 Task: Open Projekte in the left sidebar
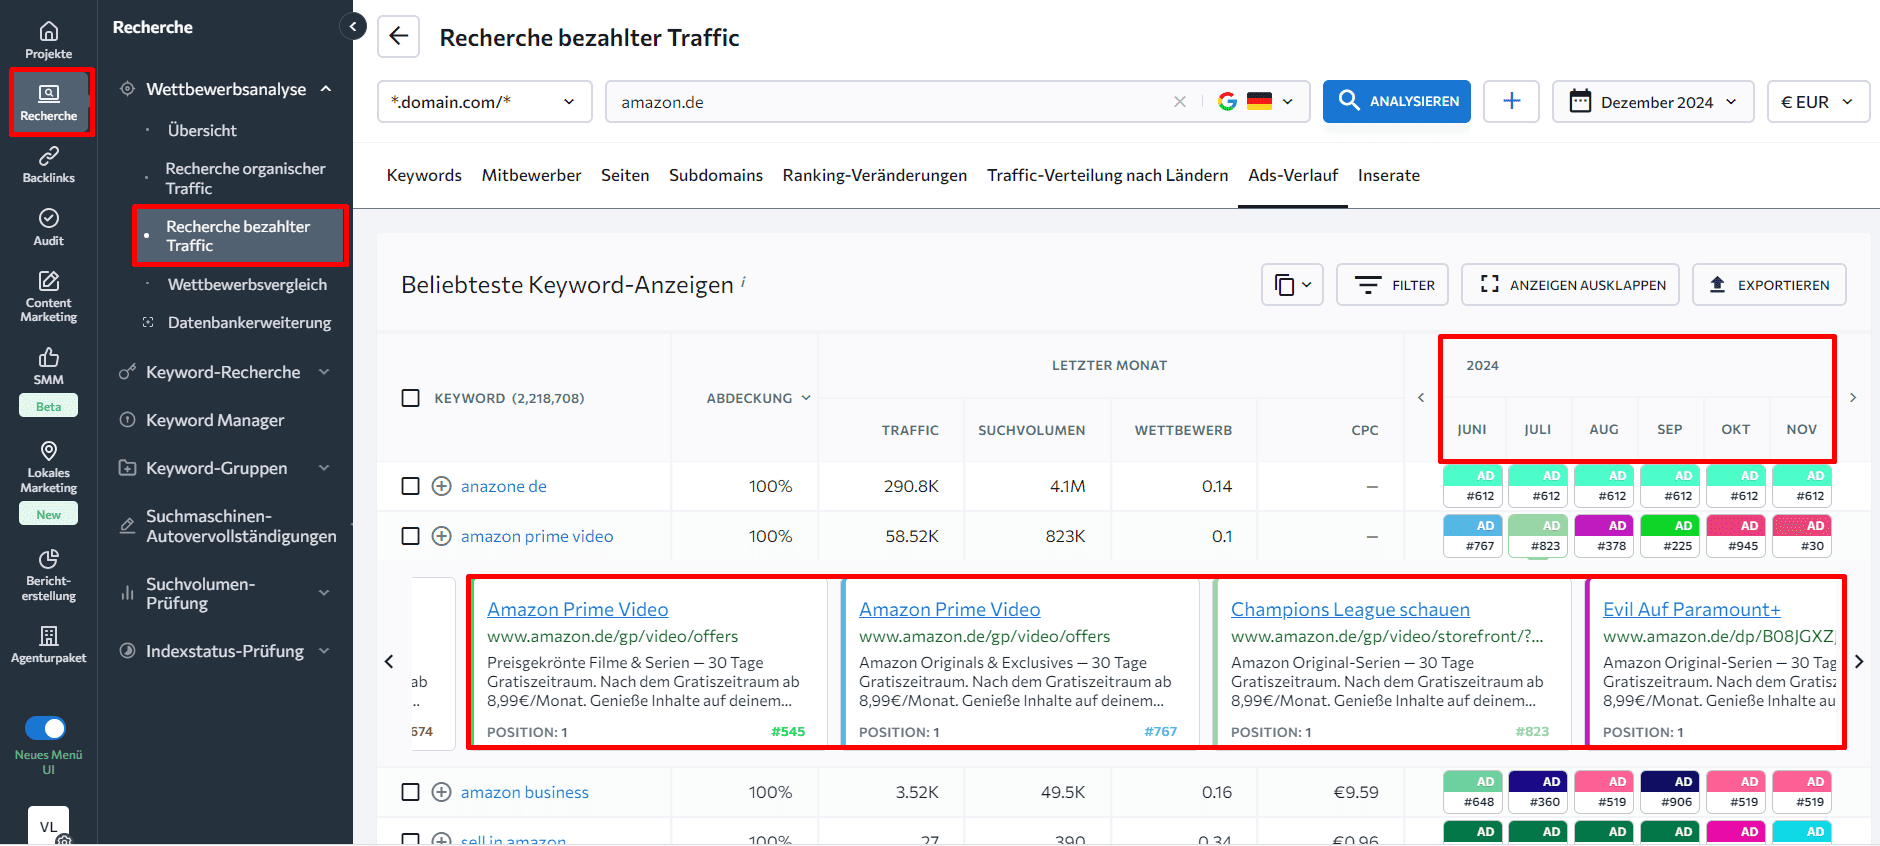48,40
